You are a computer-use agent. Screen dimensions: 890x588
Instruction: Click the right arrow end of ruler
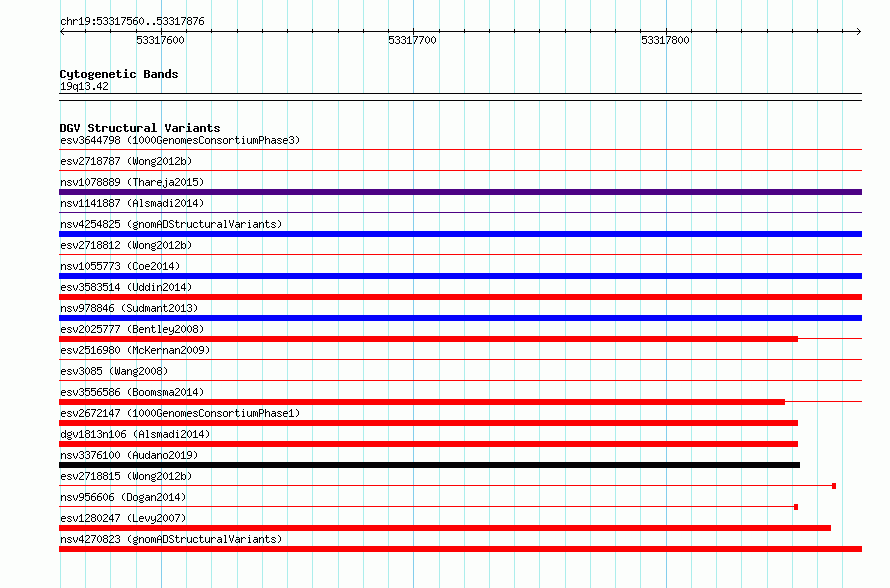tap(859, 31)
